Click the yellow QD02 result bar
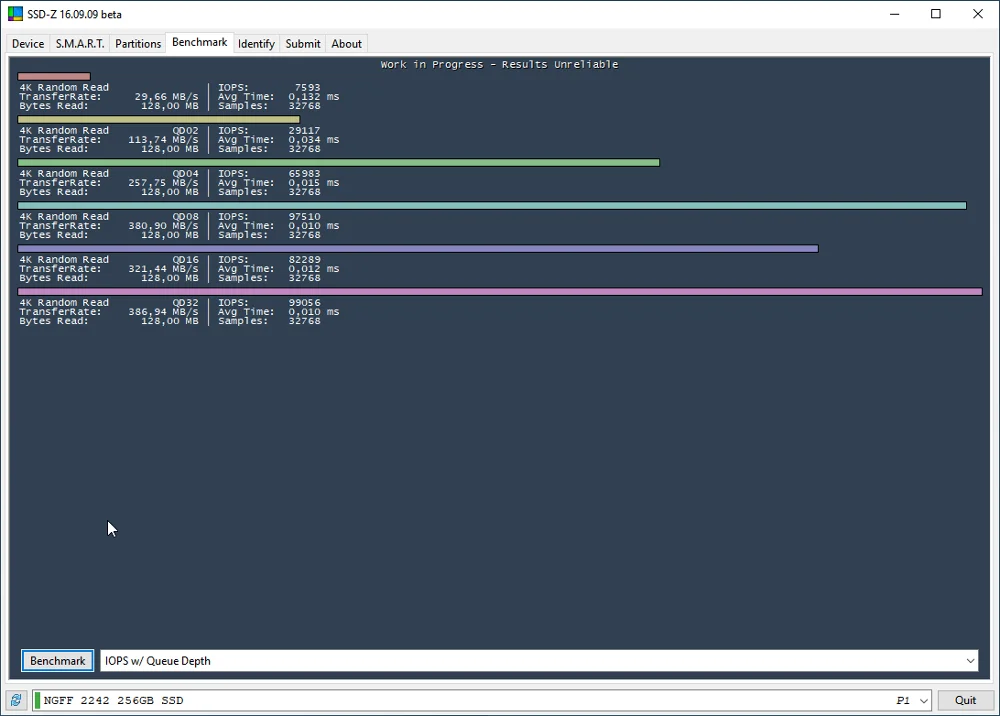This screenshot has height=716, width=1000. (159, 119)
